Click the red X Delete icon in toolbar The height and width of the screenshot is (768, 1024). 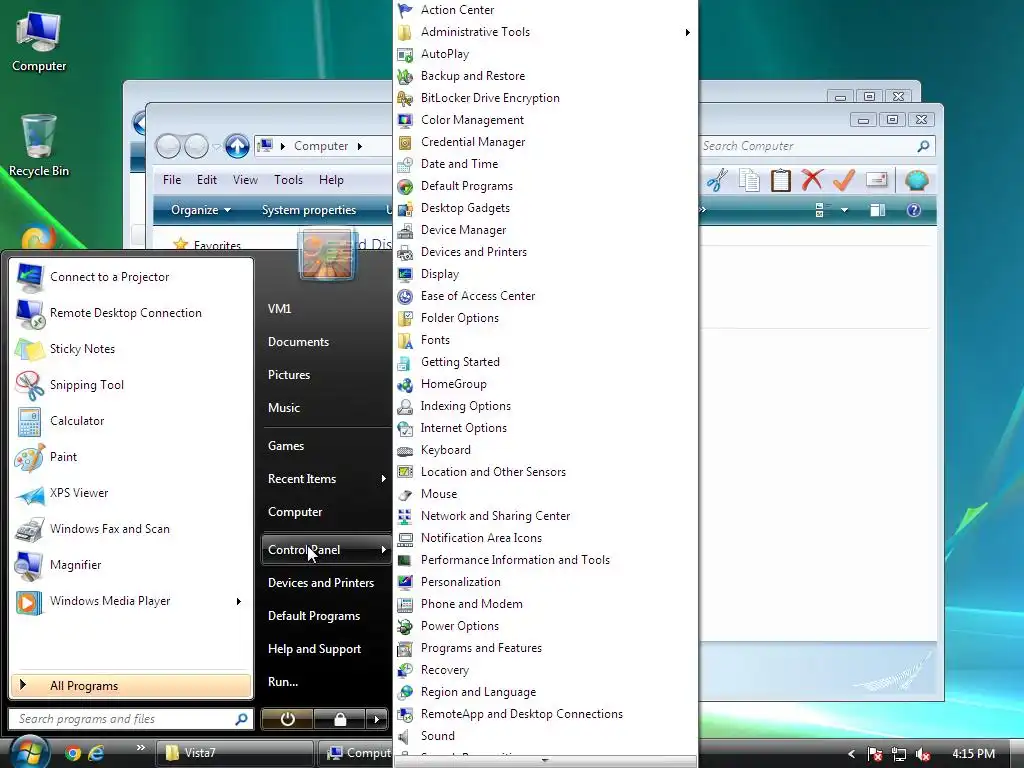tap(812, 180)
